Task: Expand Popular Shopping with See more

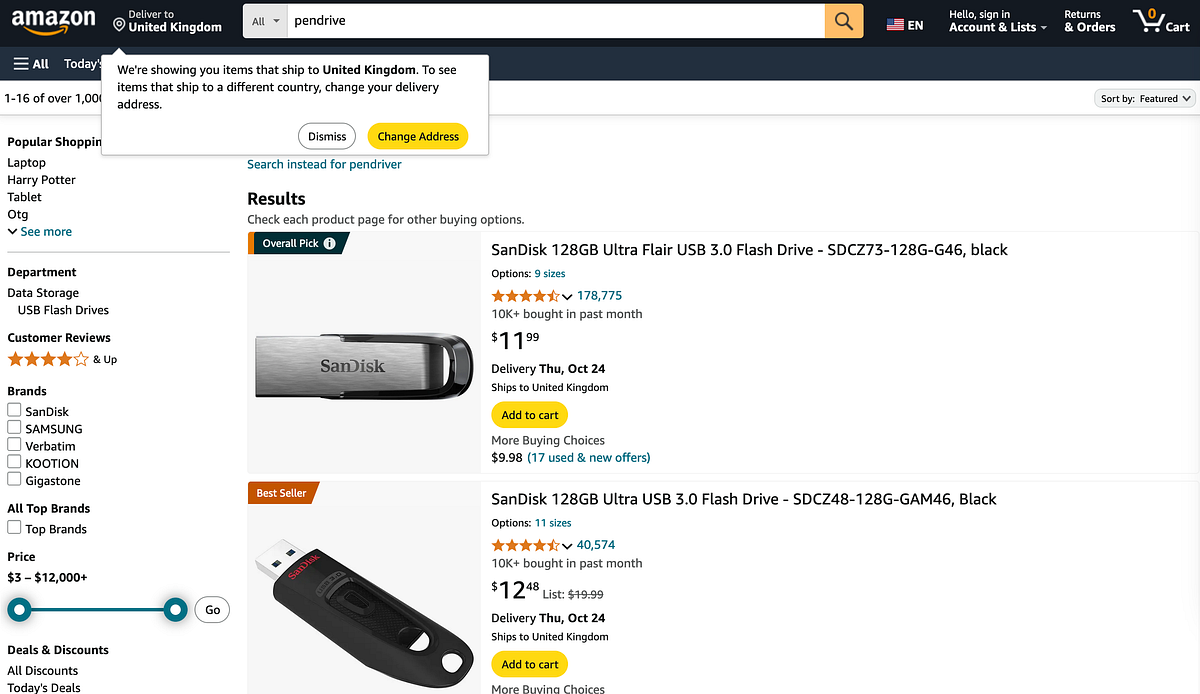Action: pyautogui.click(x=40, y=231)
